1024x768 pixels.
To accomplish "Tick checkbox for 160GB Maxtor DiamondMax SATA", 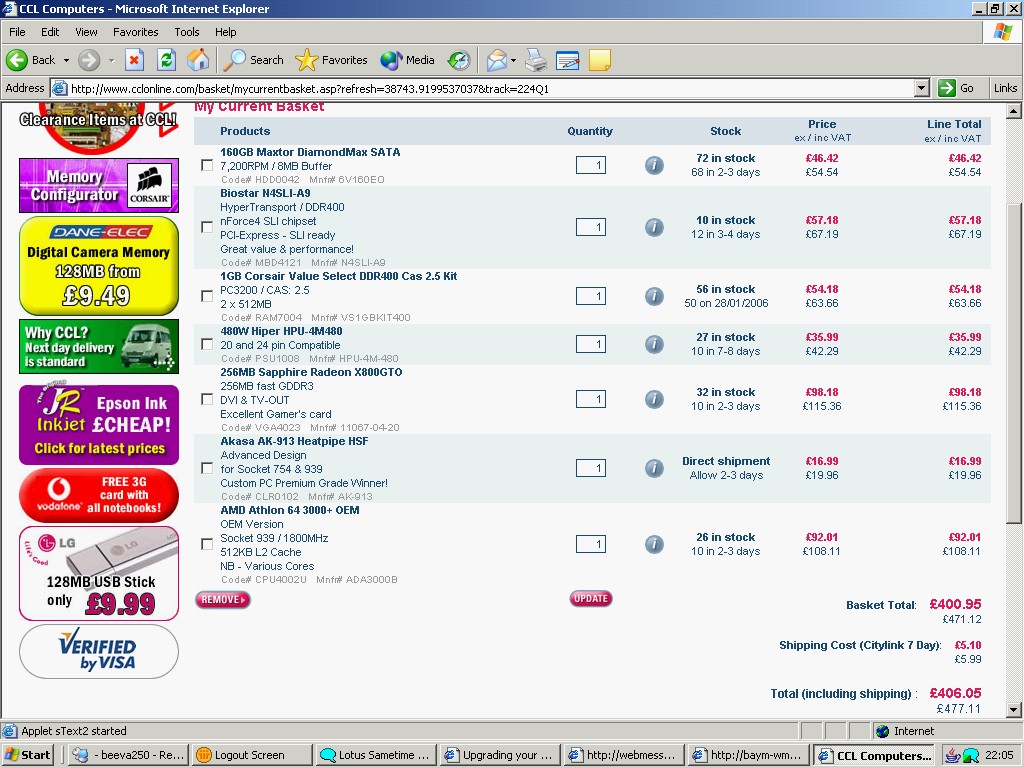I will pyautogui.click(x=207, y=165).
